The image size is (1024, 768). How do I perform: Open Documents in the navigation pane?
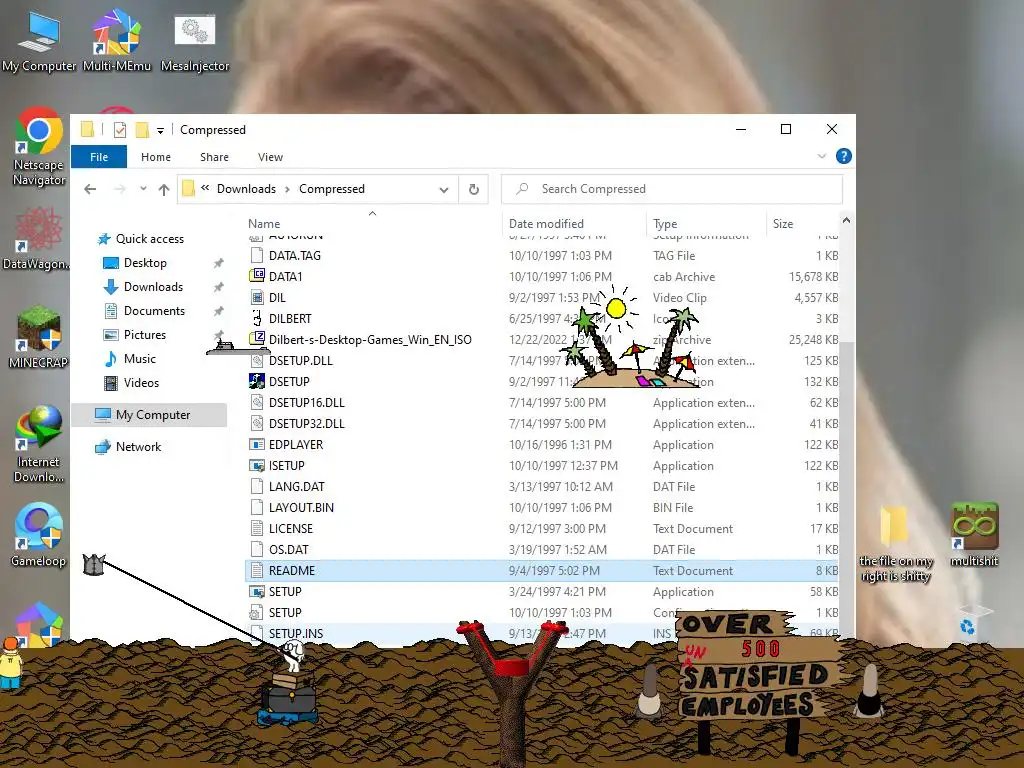[154, 311]
